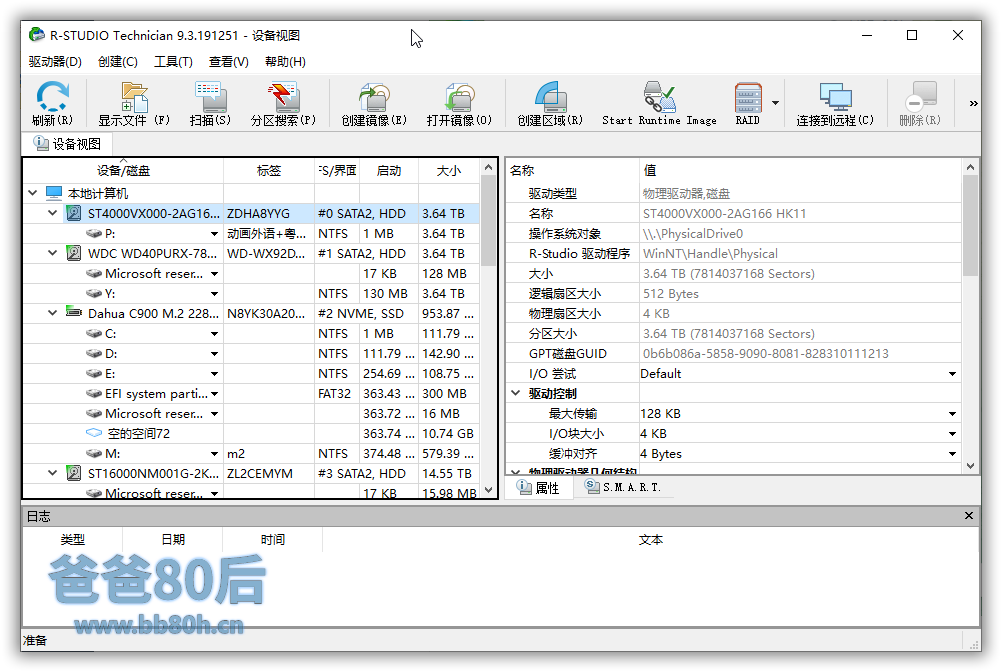1002x672 pixels.
Task: Switch to the S.M.A.R.T. tab
Action: tap(623, 487)
